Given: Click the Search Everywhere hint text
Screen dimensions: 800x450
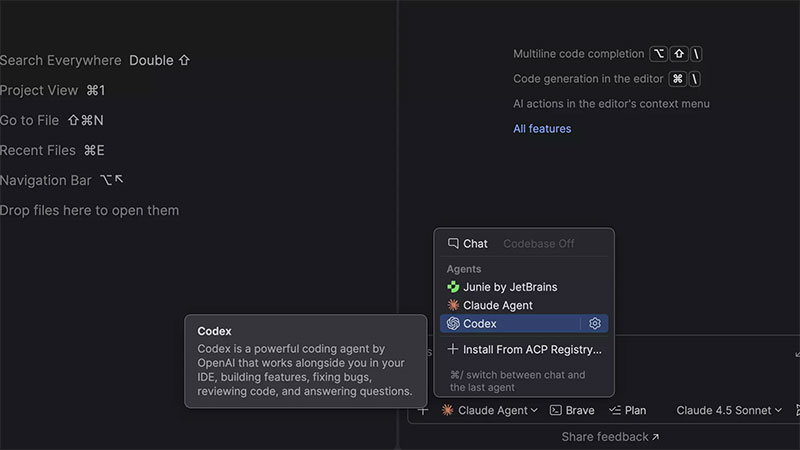Looking at the screenshot, I should click(61, 60).
